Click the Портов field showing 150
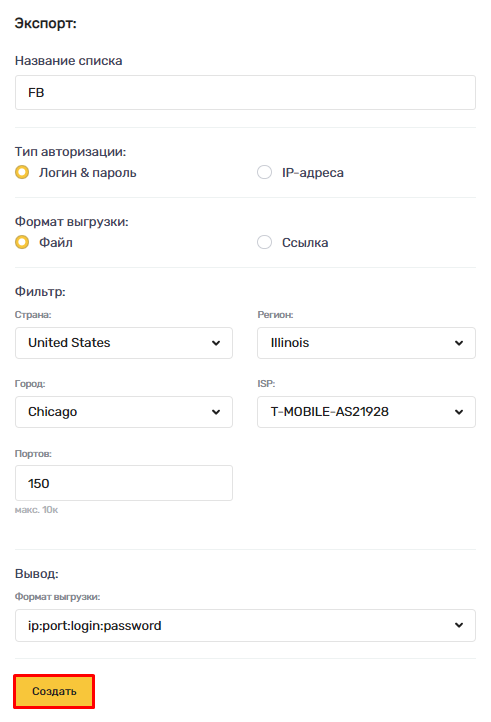The width and height of the screenshot is (491, 722). click(x=124, y=483)
